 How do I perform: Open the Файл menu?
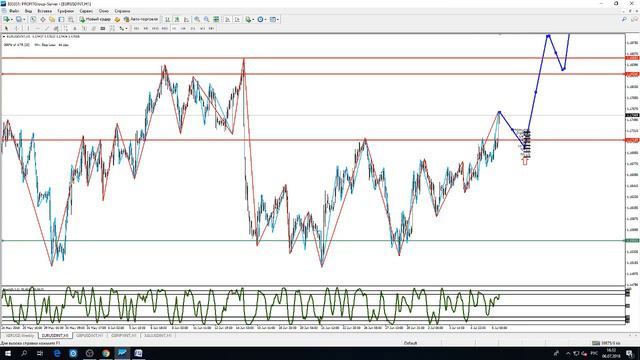13,11
